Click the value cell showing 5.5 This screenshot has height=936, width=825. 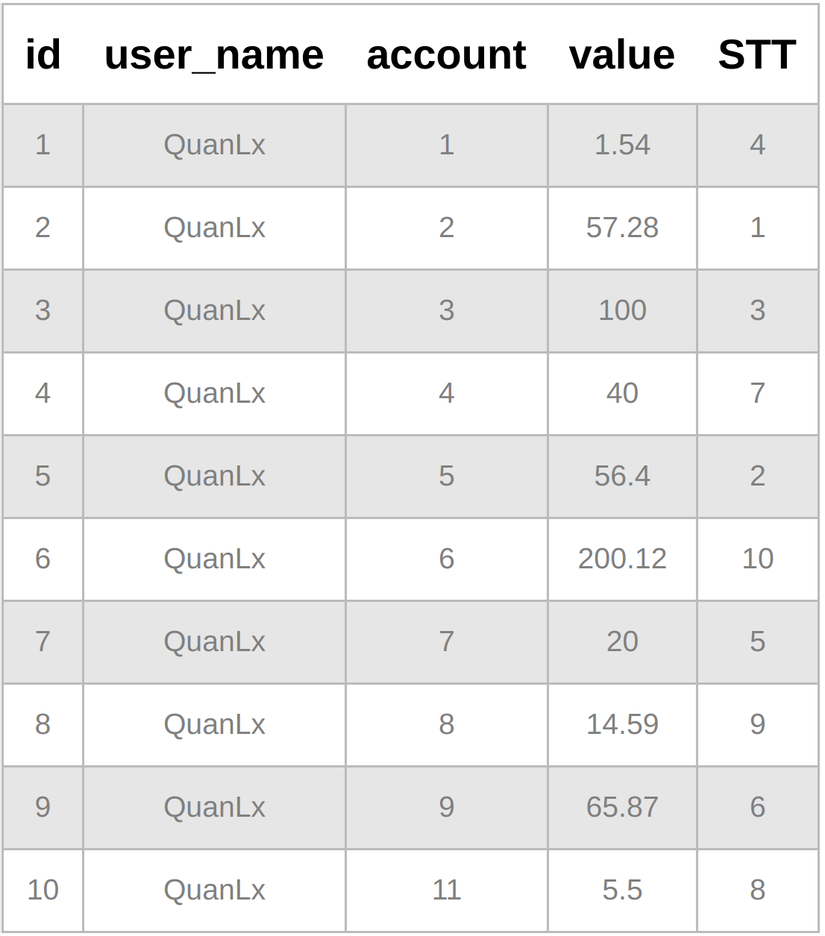click(622, 890)
